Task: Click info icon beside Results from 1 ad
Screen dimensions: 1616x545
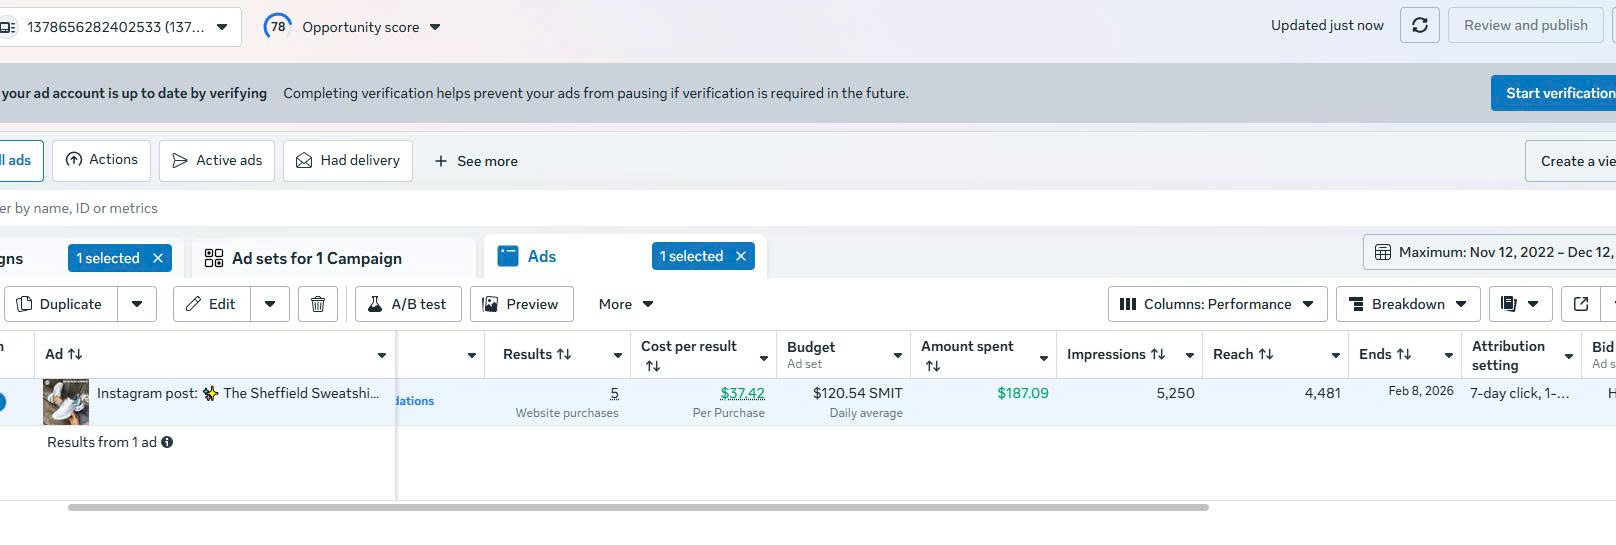Action: point(167,442)
